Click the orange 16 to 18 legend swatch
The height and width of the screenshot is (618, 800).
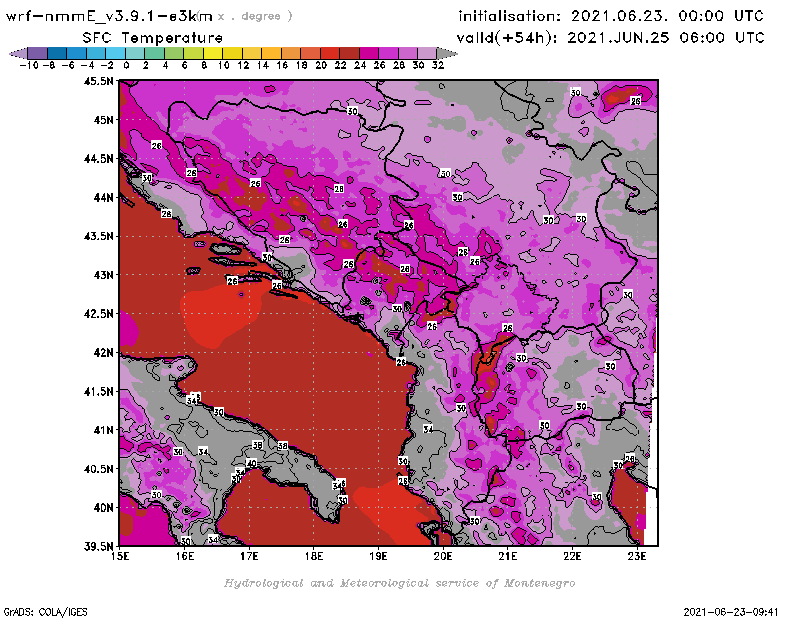coord(290,53)
